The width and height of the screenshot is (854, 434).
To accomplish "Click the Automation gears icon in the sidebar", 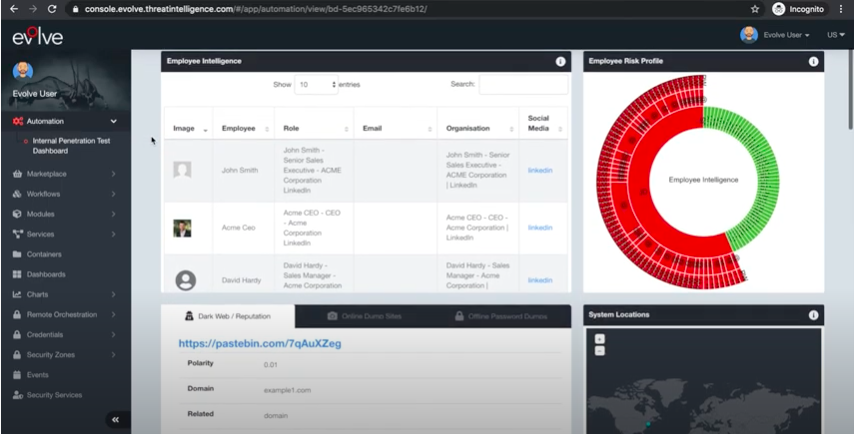I will [17, 121].
